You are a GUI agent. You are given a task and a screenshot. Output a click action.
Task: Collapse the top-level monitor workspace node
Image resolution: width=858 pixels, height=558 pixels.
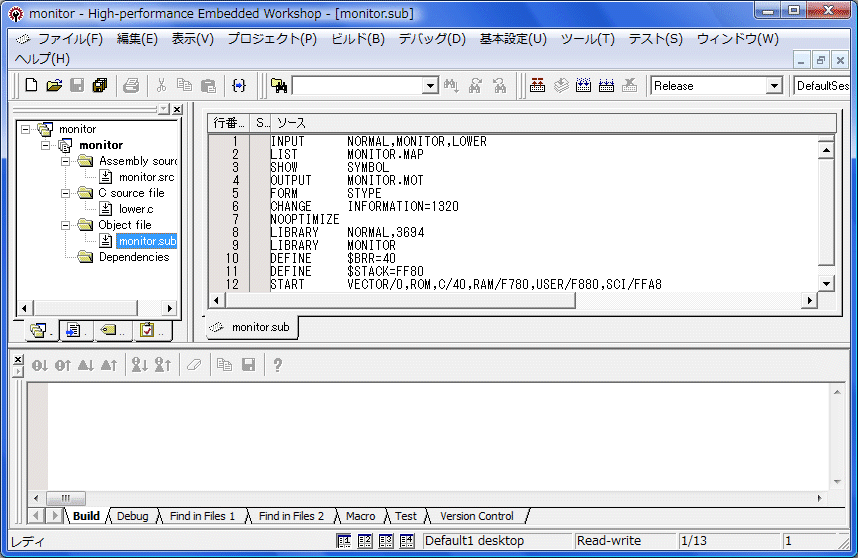(x=26, y=129)
